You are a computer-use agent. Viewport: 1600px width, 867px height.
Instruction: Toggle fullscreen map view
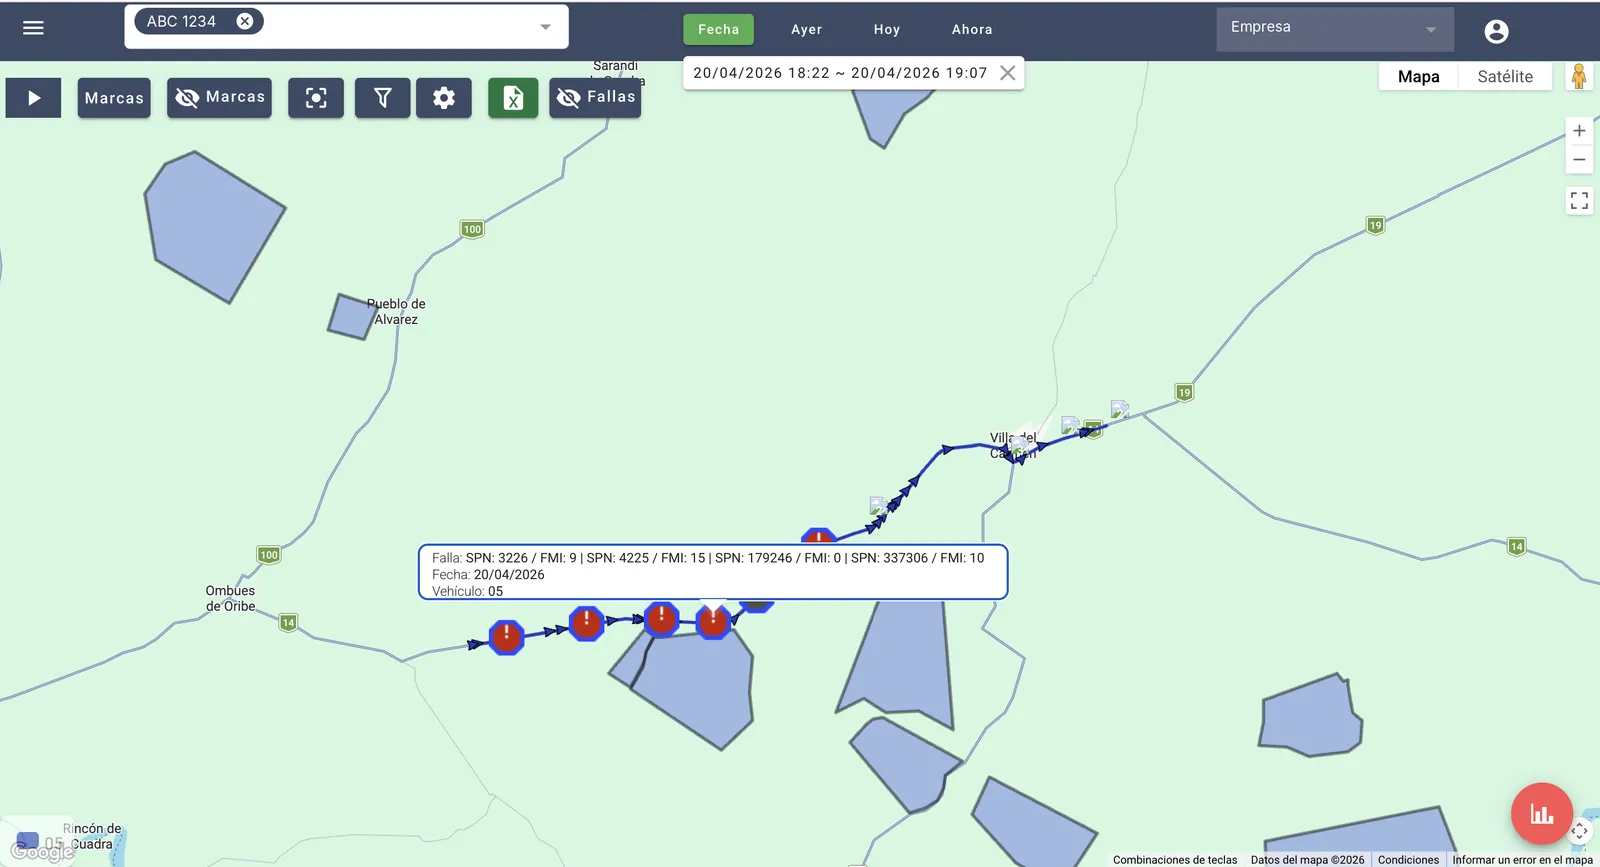click(1579, 201)
